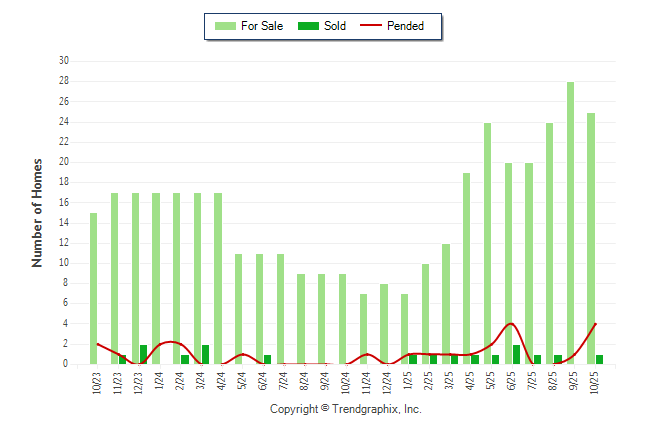
Task: Open the Copyright Trendgraphix, Inc. link
Action: click(345, 409)
